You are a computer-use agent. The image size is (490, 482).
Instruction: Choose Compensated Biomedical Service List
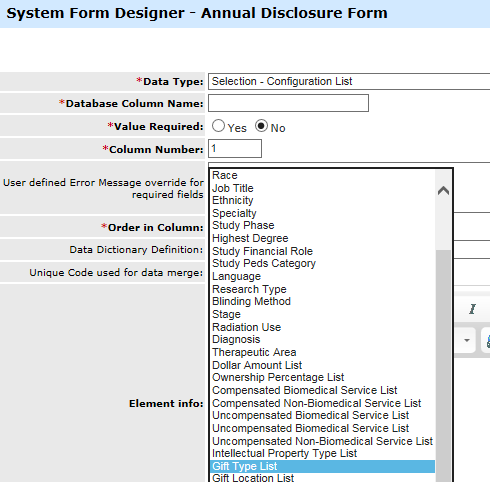coord(323,390)
